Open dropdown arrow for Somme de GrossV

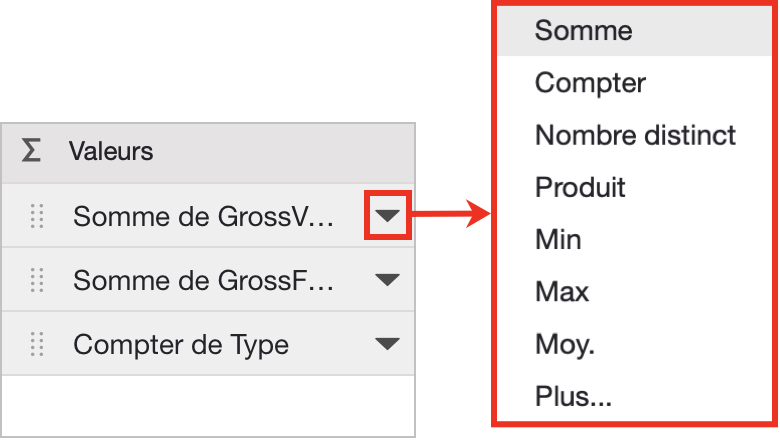point(387,216)
